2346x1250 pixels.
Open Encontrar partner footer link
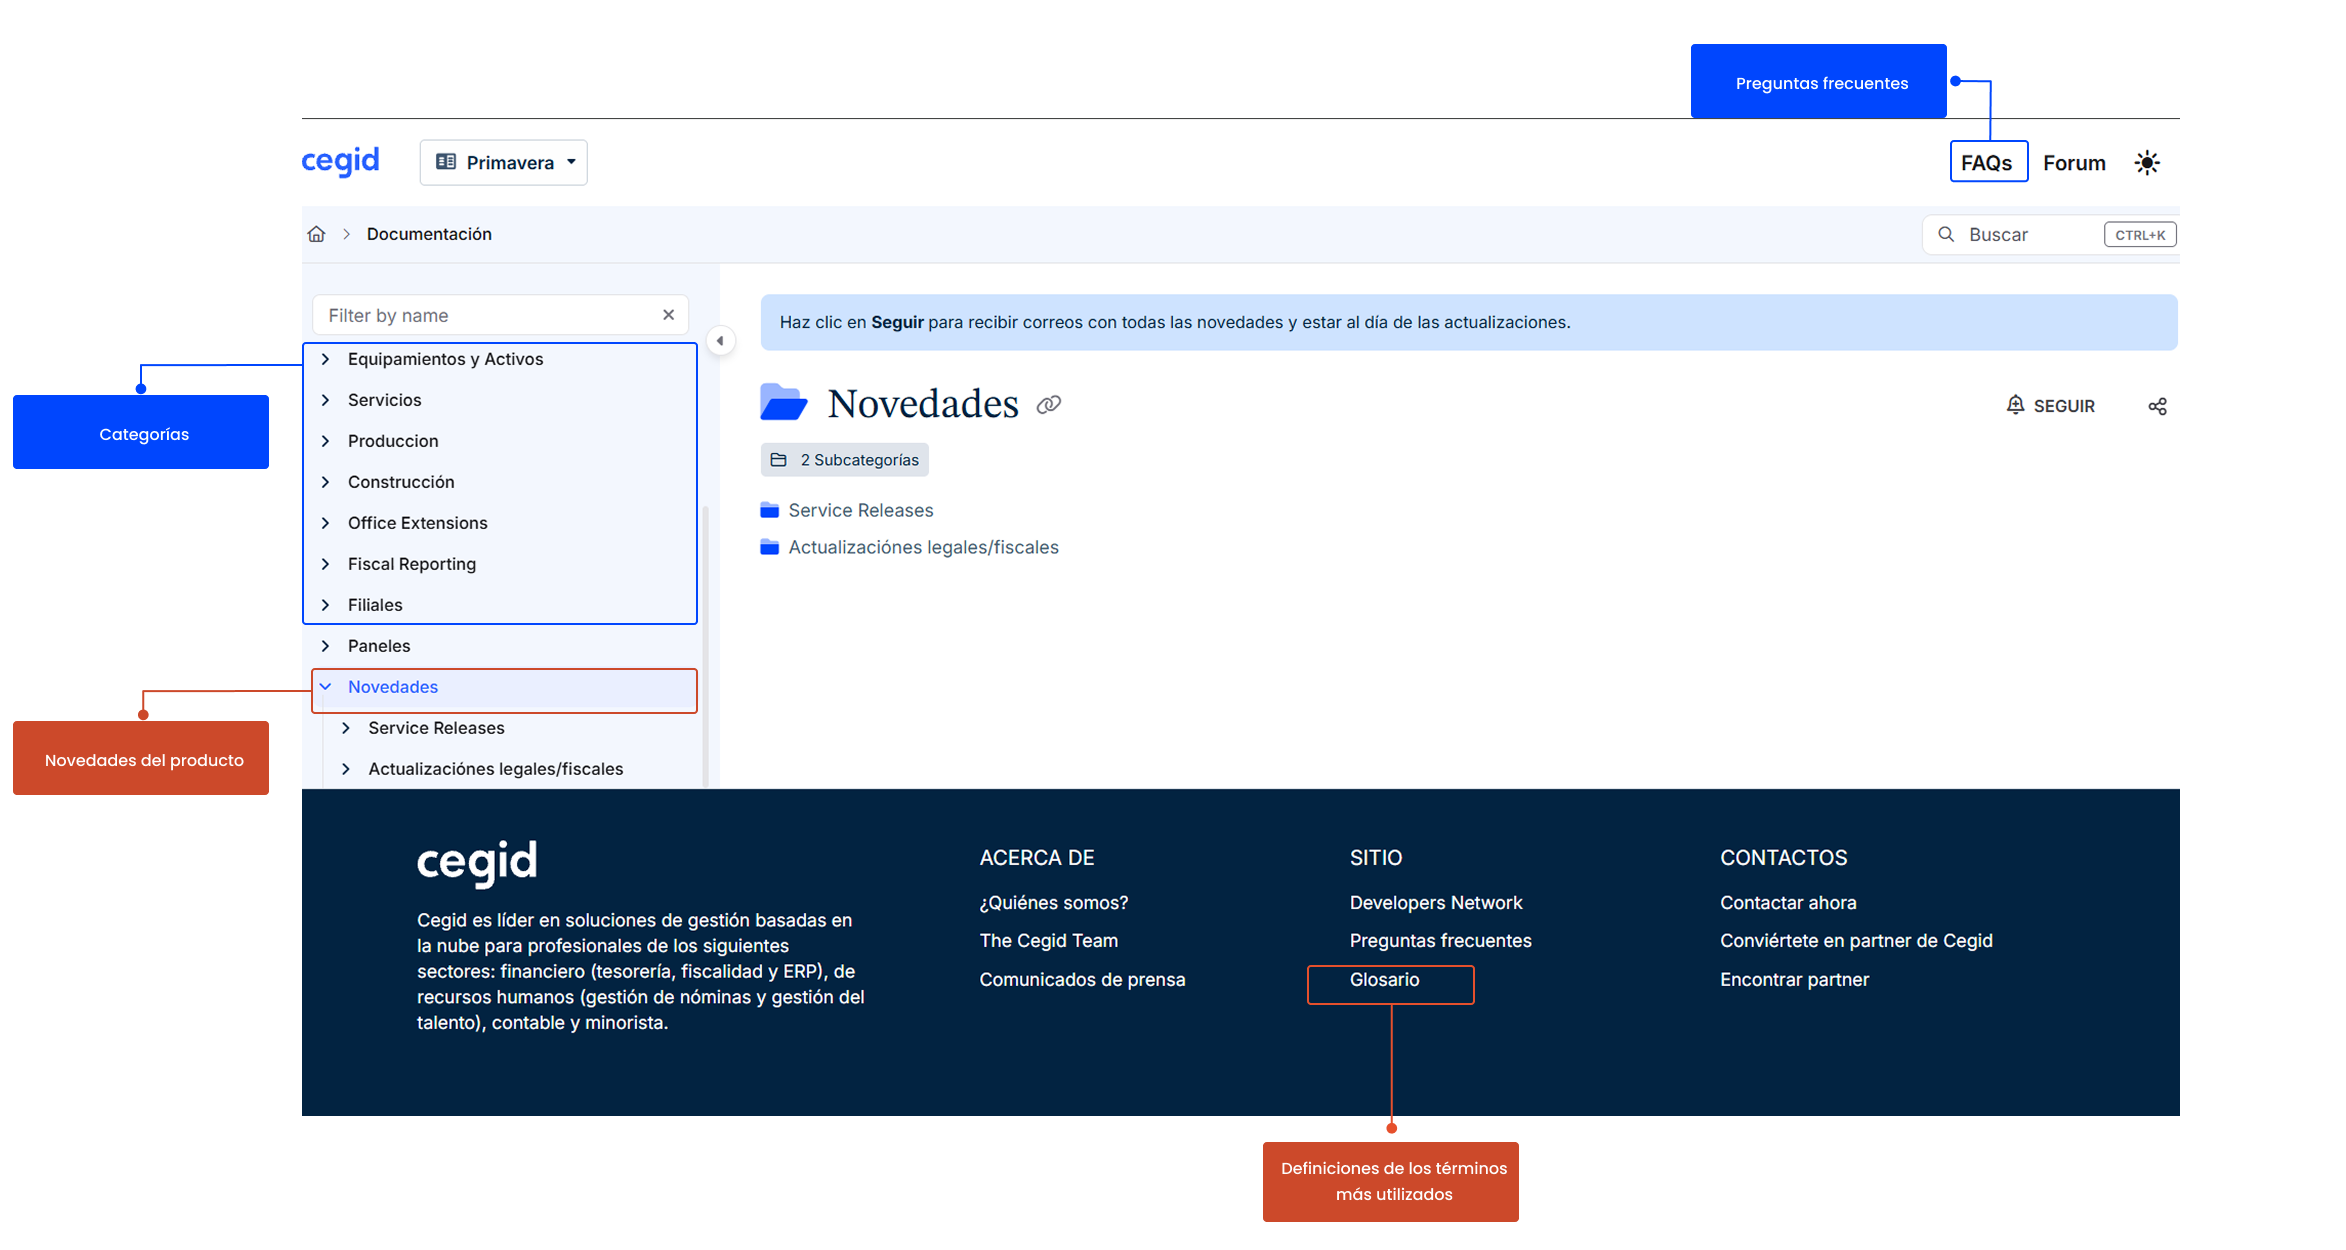pos(1794,980)
